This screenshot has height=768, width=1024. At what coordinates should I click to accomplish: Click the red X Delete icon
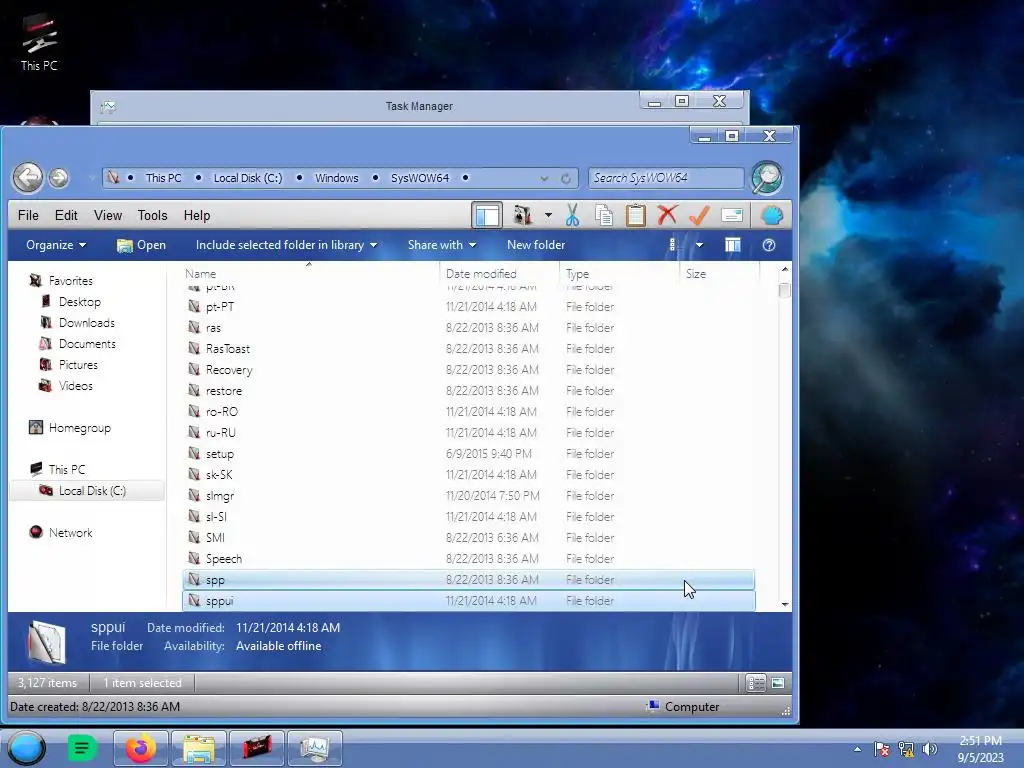pos(667,215)
